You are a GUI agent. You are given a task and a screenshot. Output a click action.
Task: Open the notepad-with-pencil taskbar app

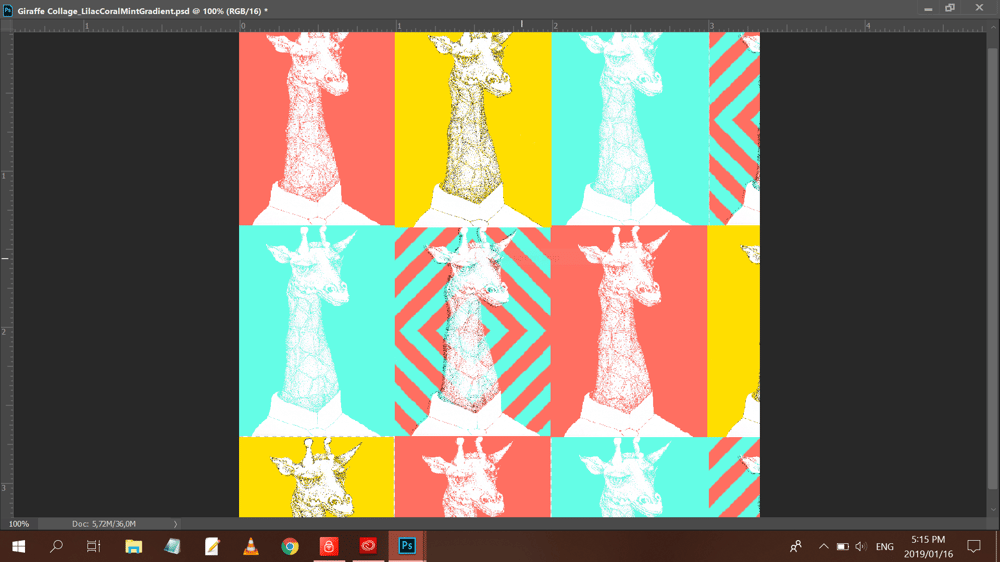point(212,547)
